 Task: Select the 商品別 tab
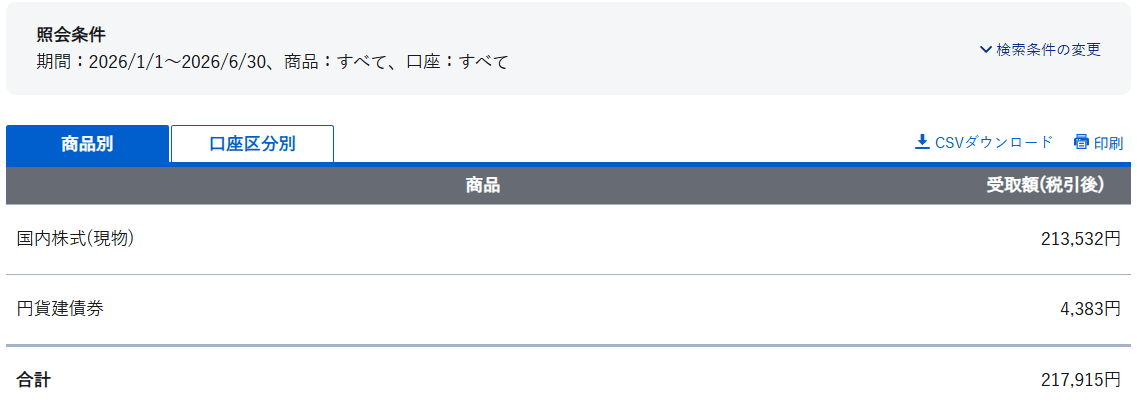coord(87,144)
